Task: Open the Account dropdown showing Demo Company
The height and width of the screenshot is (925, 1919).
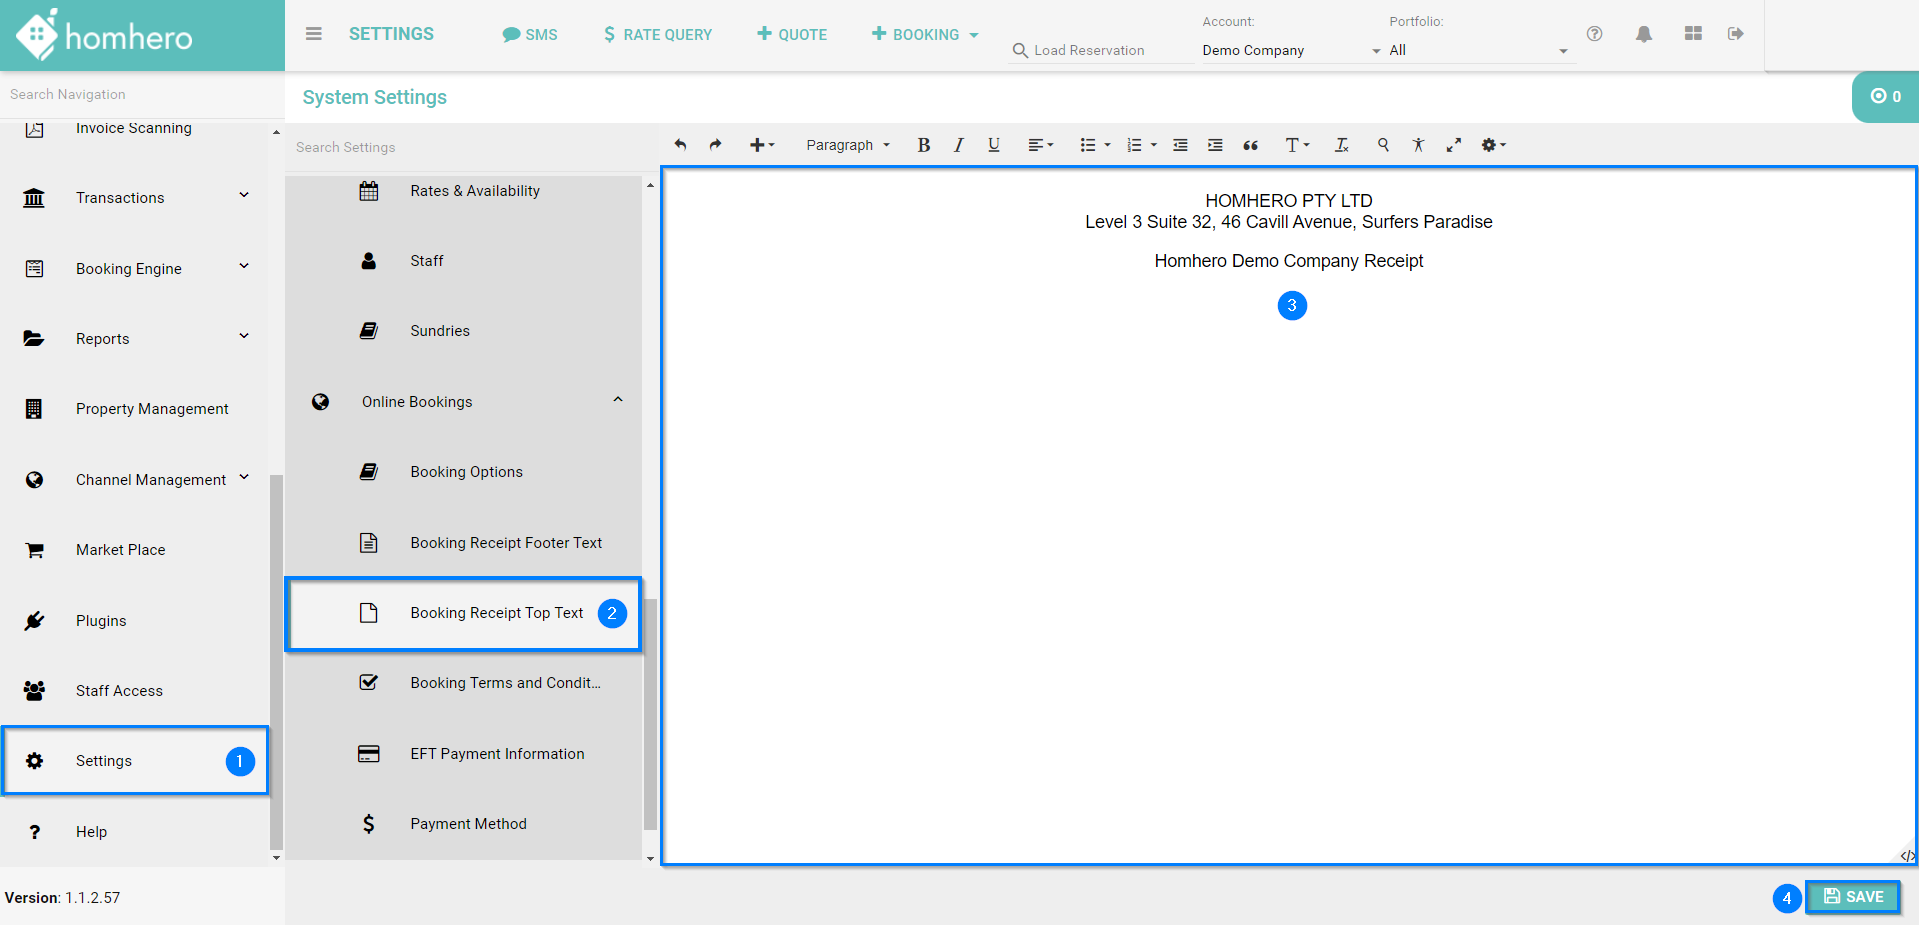Action: pos(1290,50)
